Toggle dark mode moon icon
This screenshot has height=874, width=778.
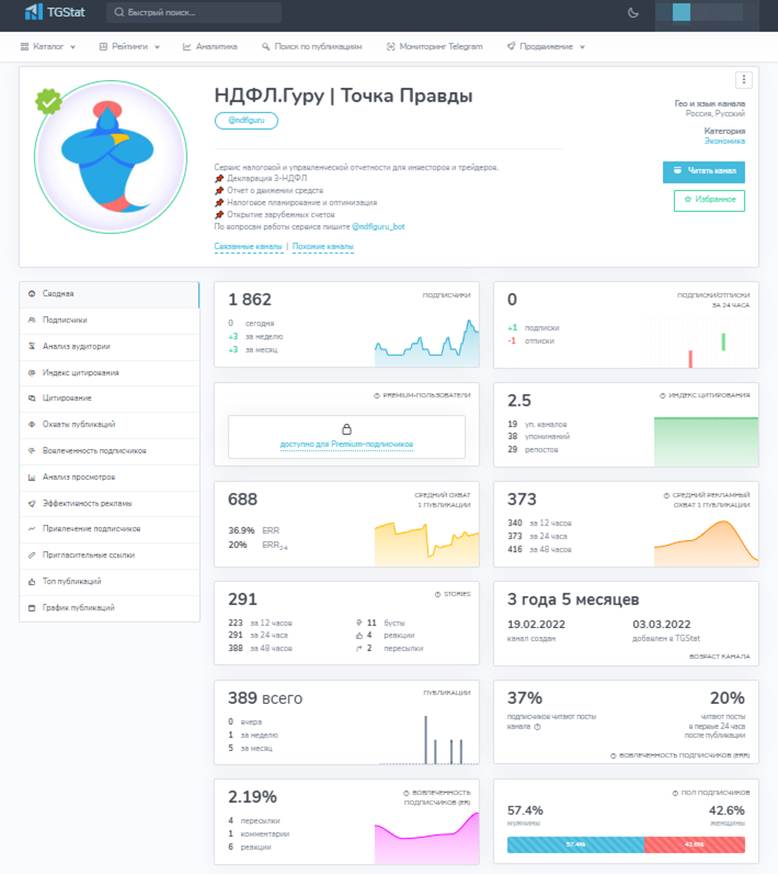point(633,13)
